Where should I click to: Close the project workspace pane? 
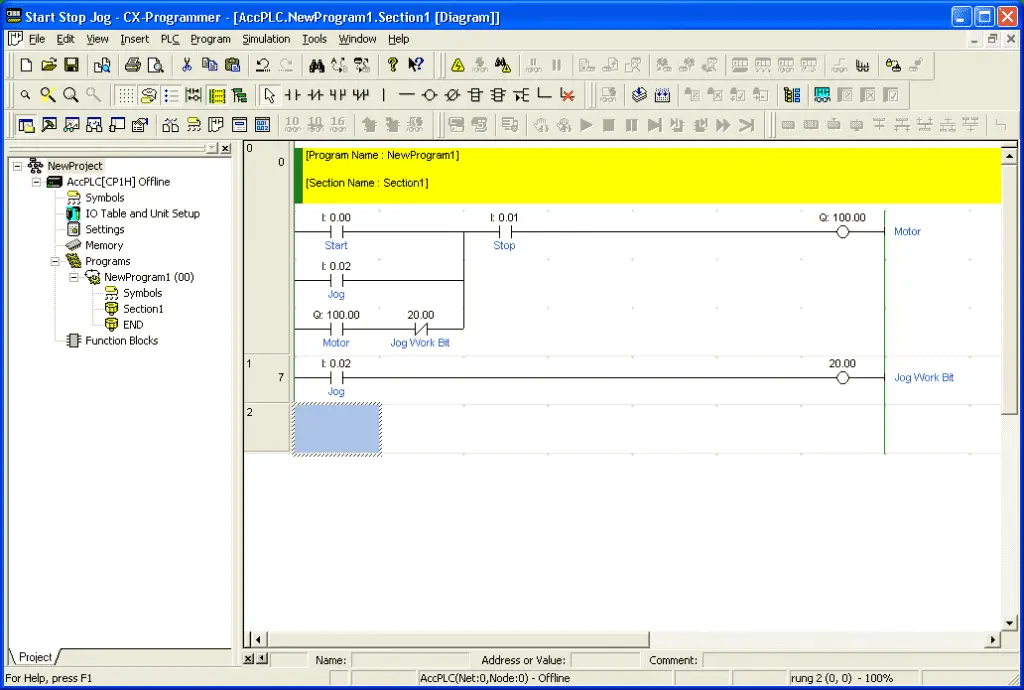(225, 148)
